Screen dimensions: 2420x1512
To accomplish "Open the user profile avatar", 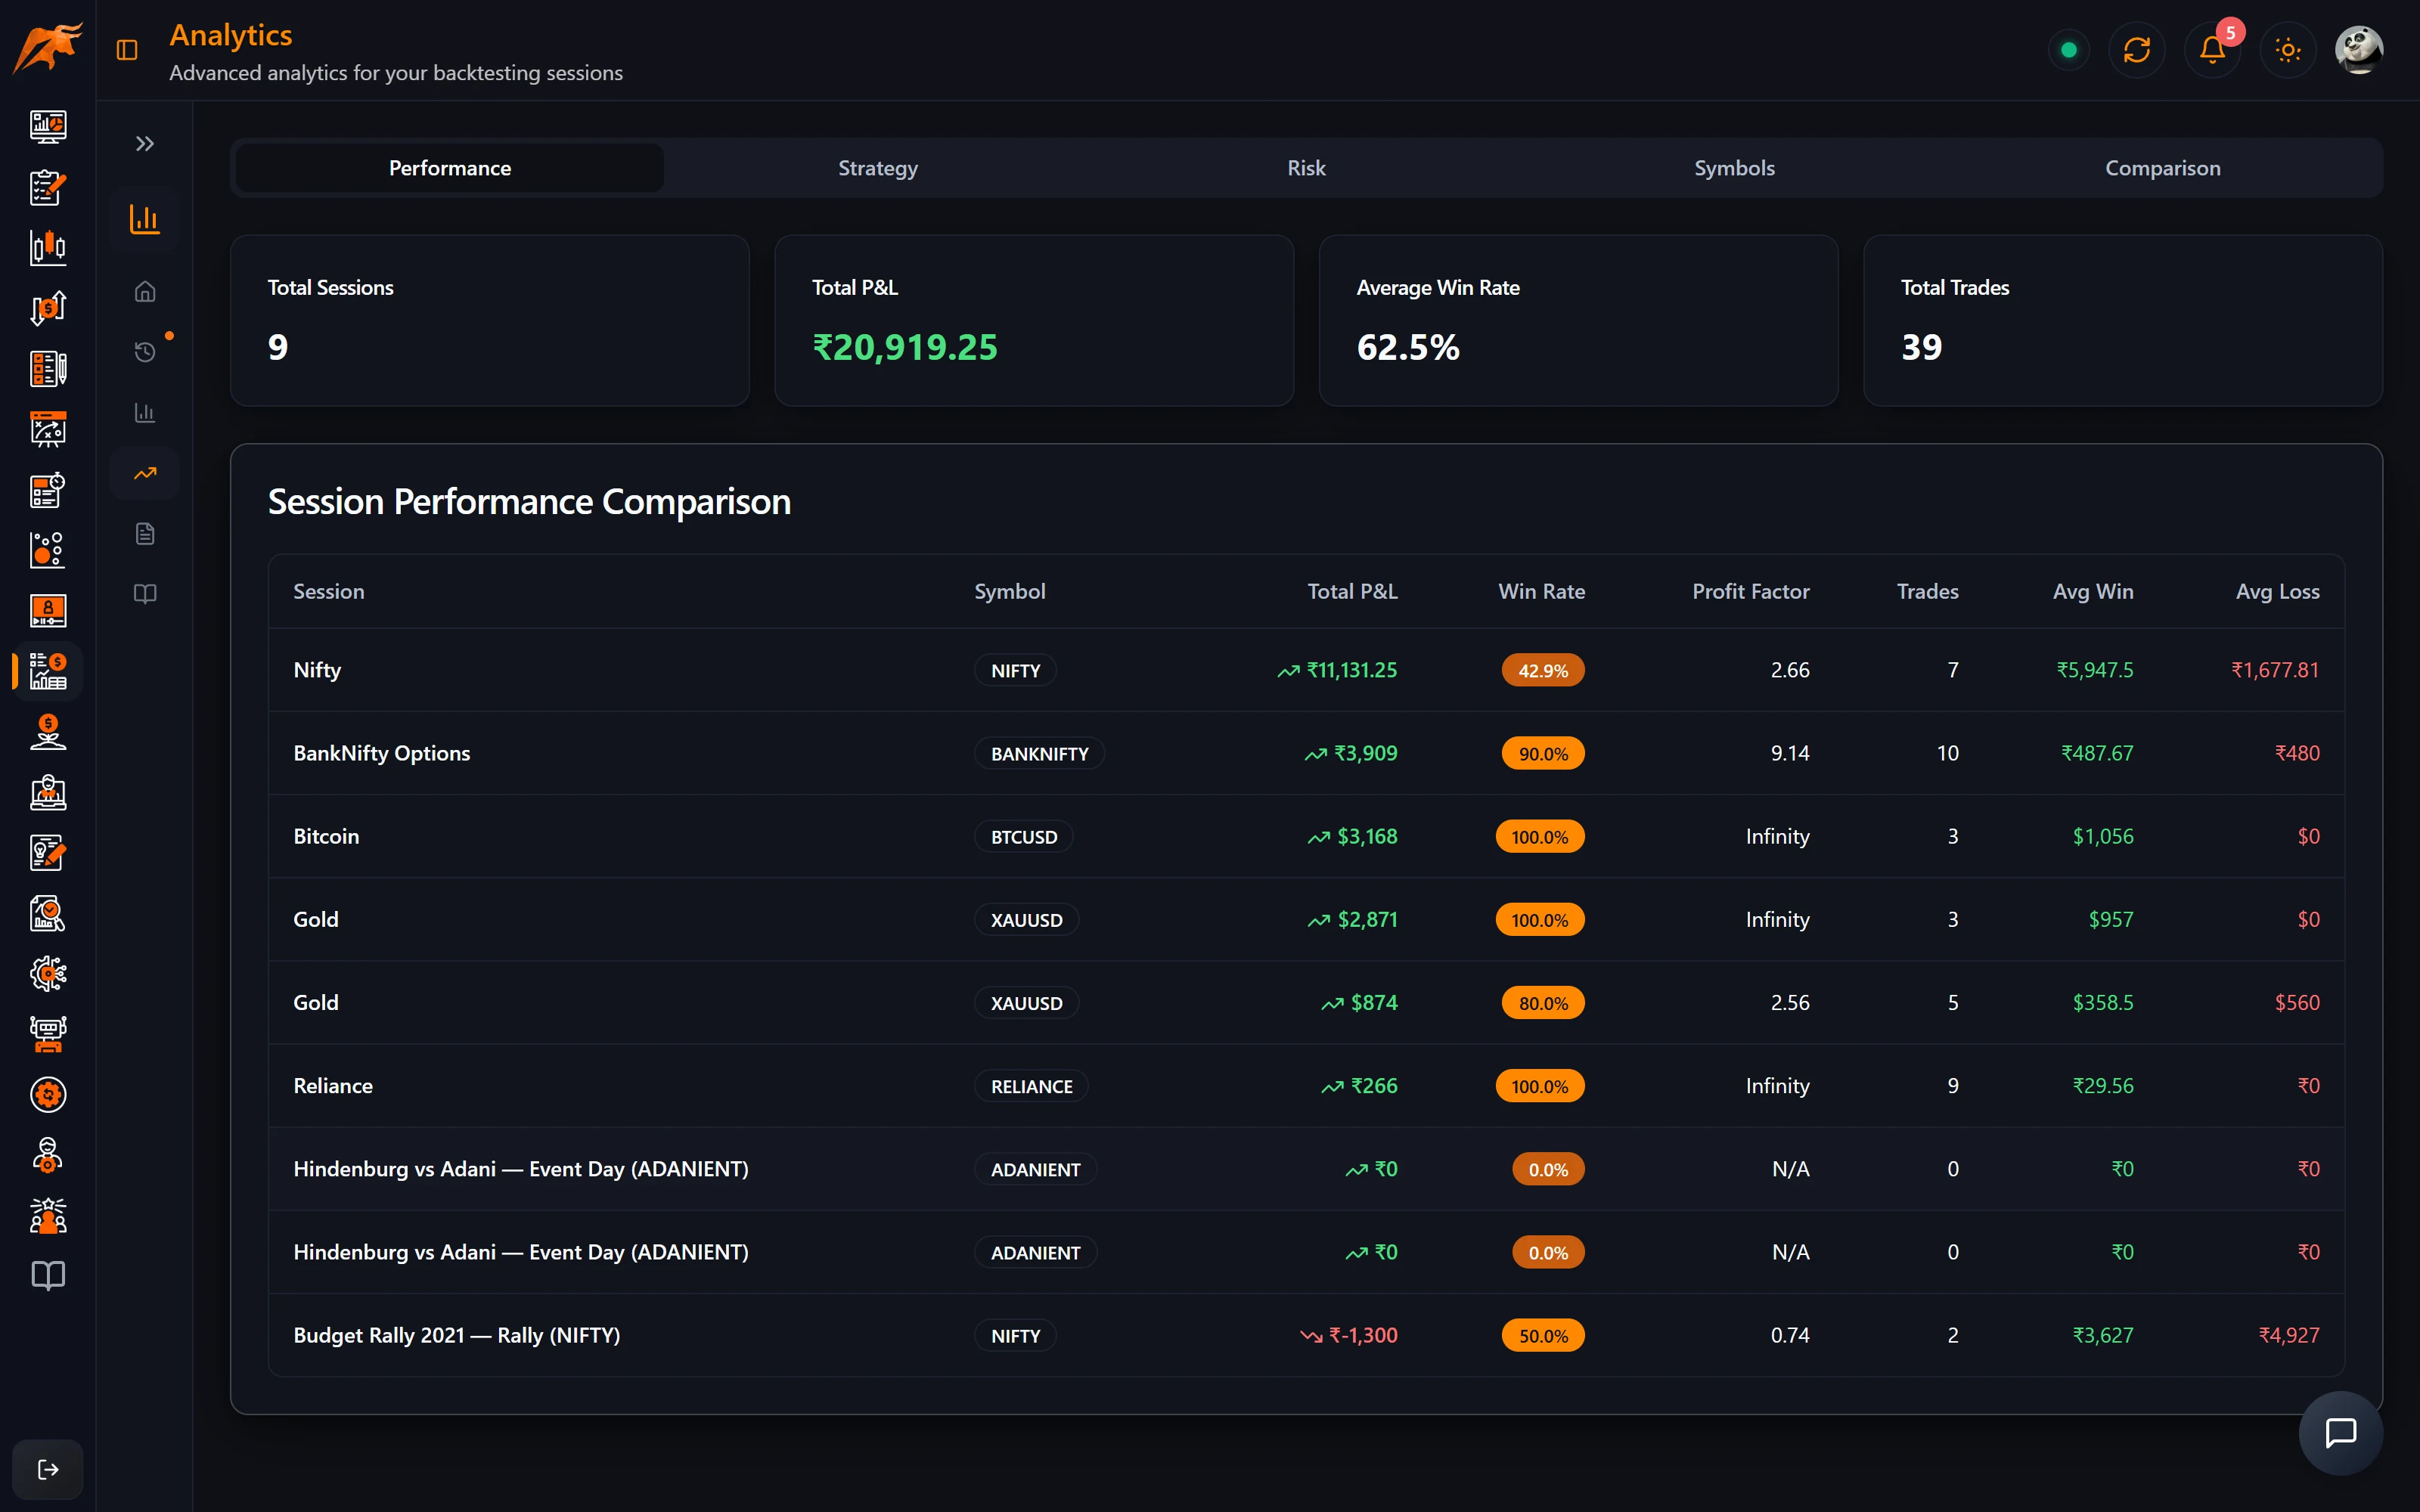I will [2359, 50].
